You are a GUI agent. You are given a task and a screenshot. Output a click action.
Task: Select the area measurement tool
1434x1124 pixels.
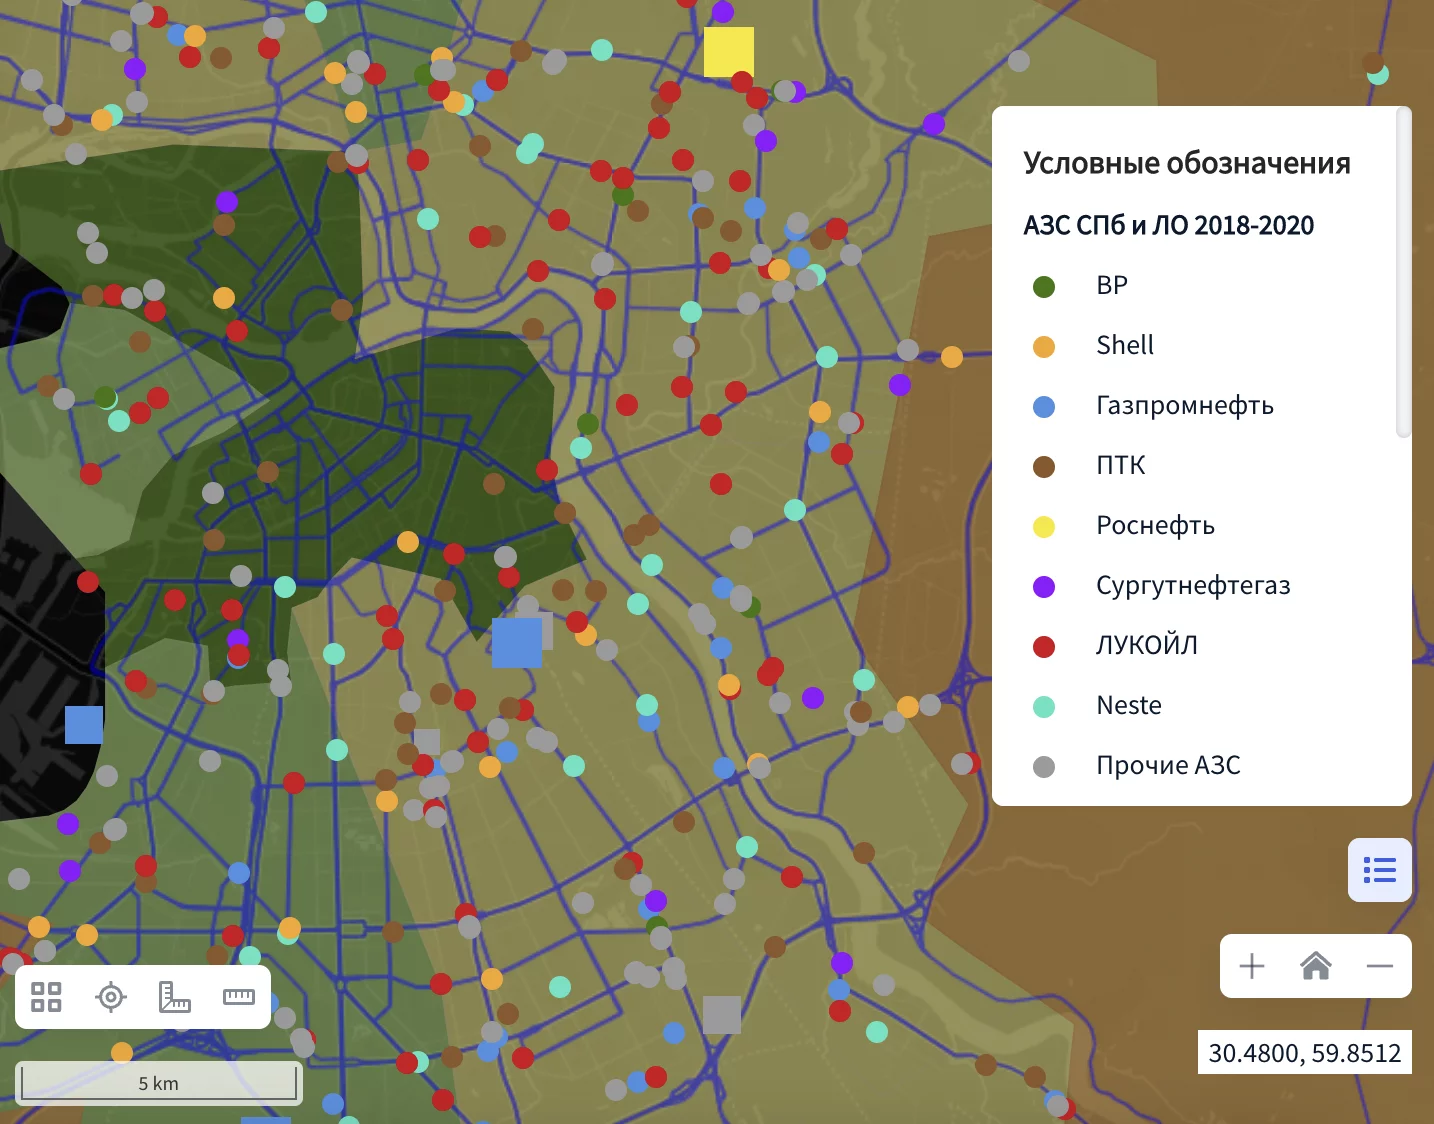pyautogui.click(x=175, y=997)
